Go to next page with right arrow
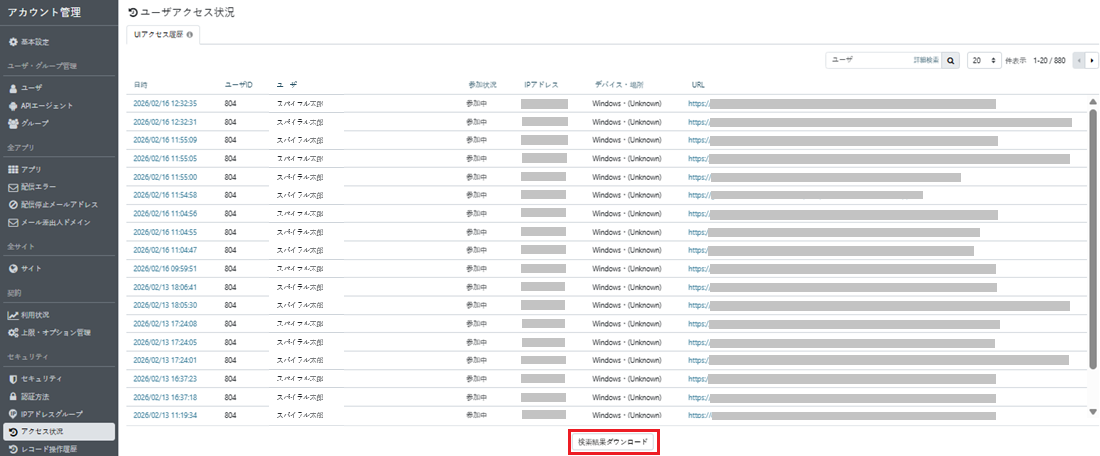The image size is (1100, 456). pyautogui.click(x=1091, y=60)
